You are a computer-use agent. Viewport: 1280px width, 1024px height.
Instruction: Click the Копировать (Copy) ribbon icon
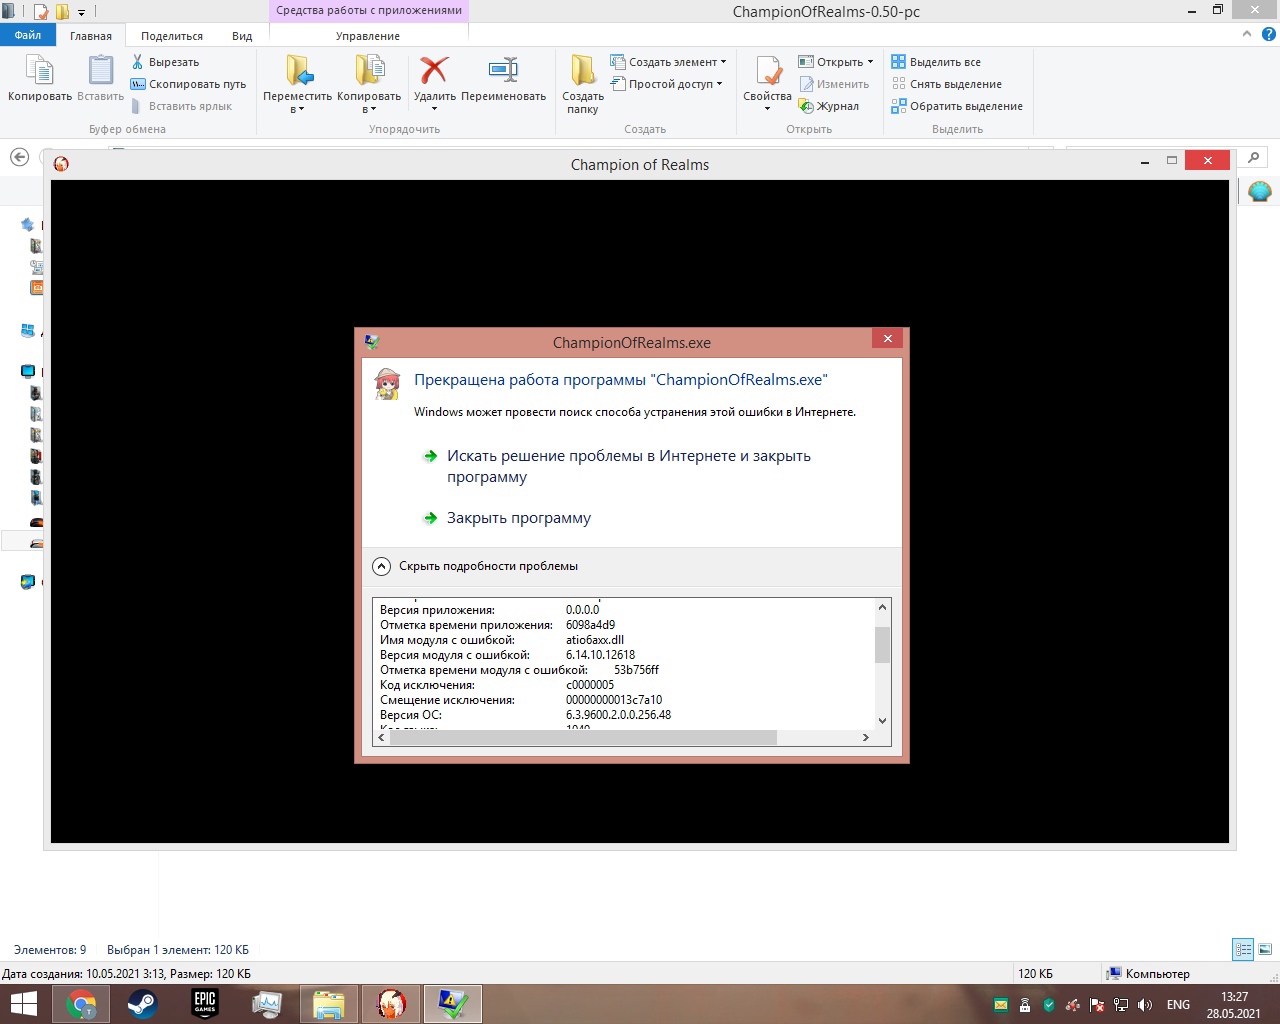(x=40, y=78)
